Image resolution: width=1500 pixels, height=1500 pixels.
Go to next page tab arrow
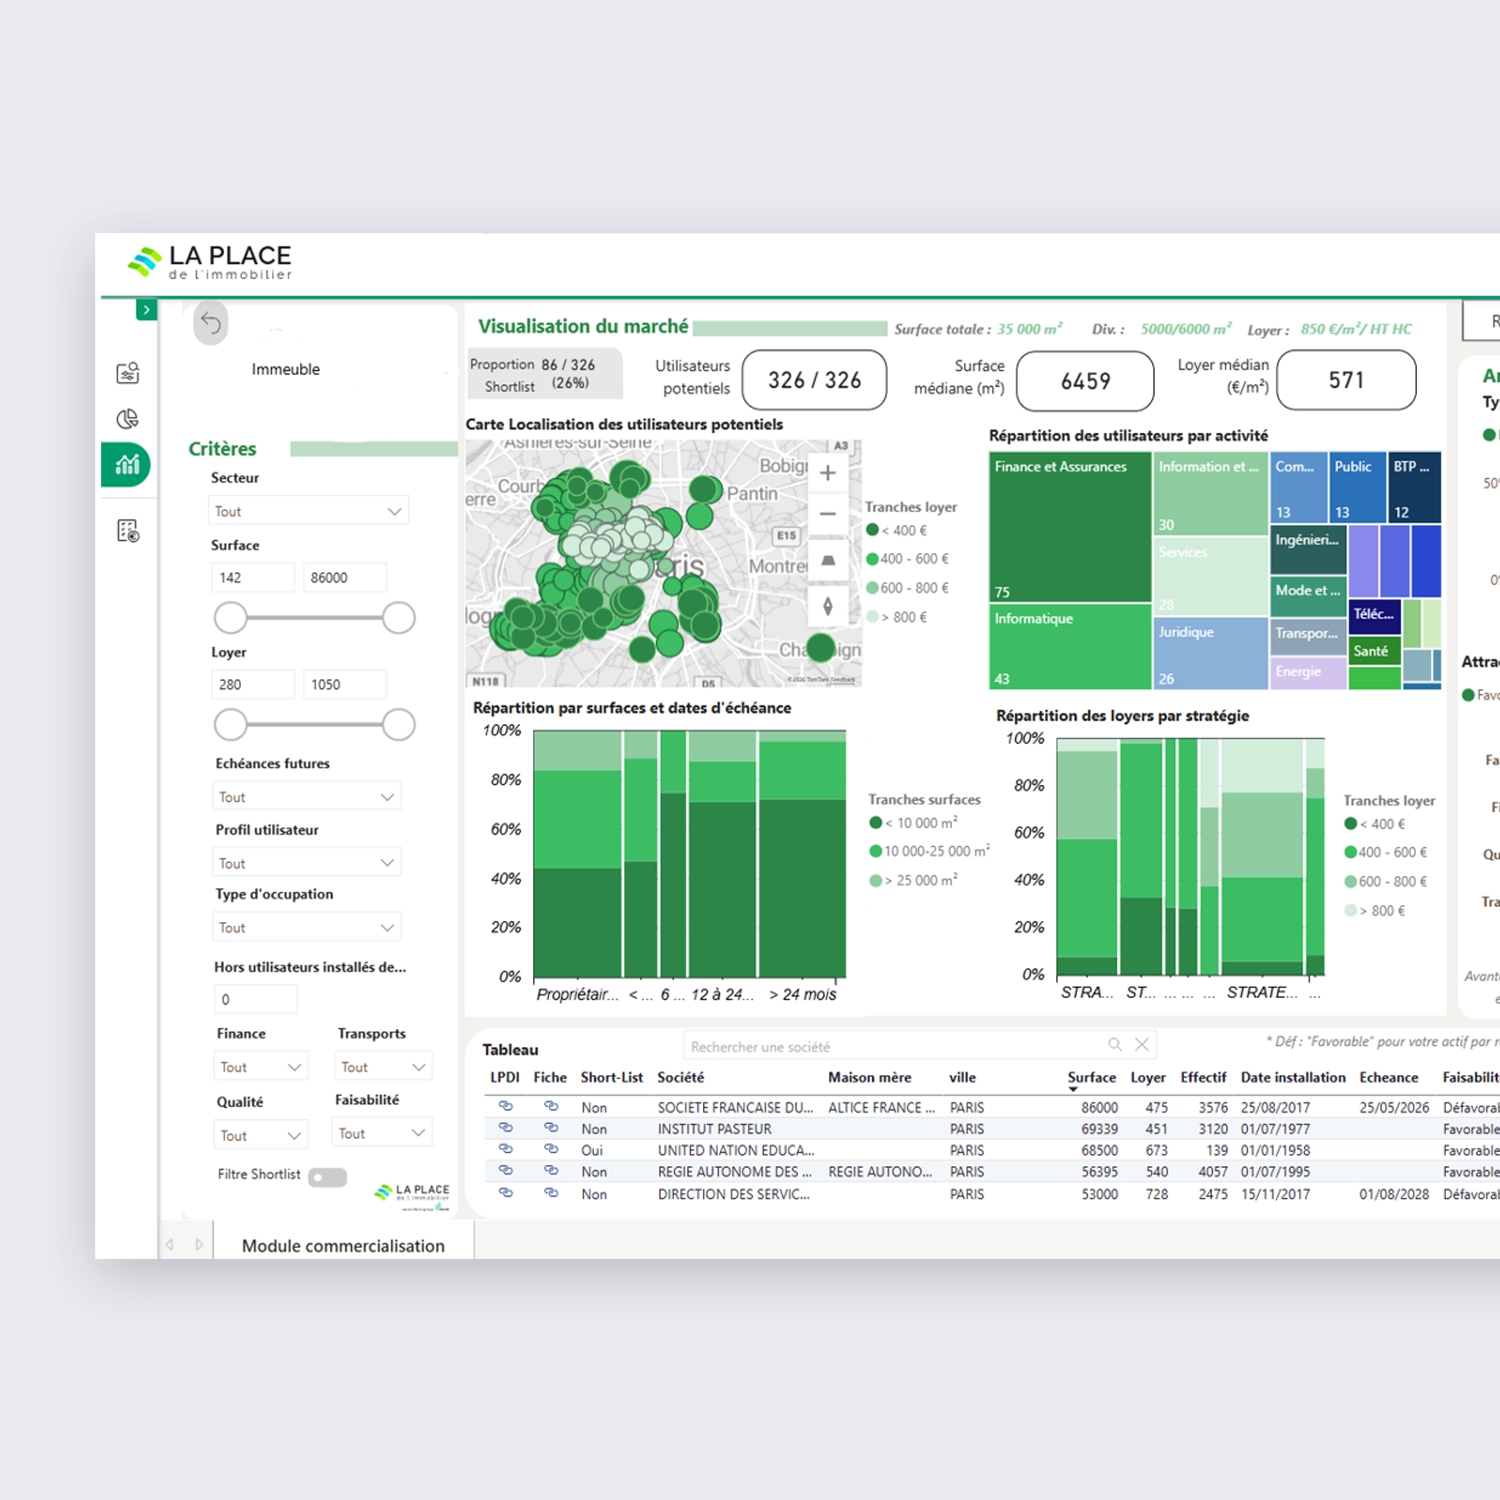(x=199, y=1245)
